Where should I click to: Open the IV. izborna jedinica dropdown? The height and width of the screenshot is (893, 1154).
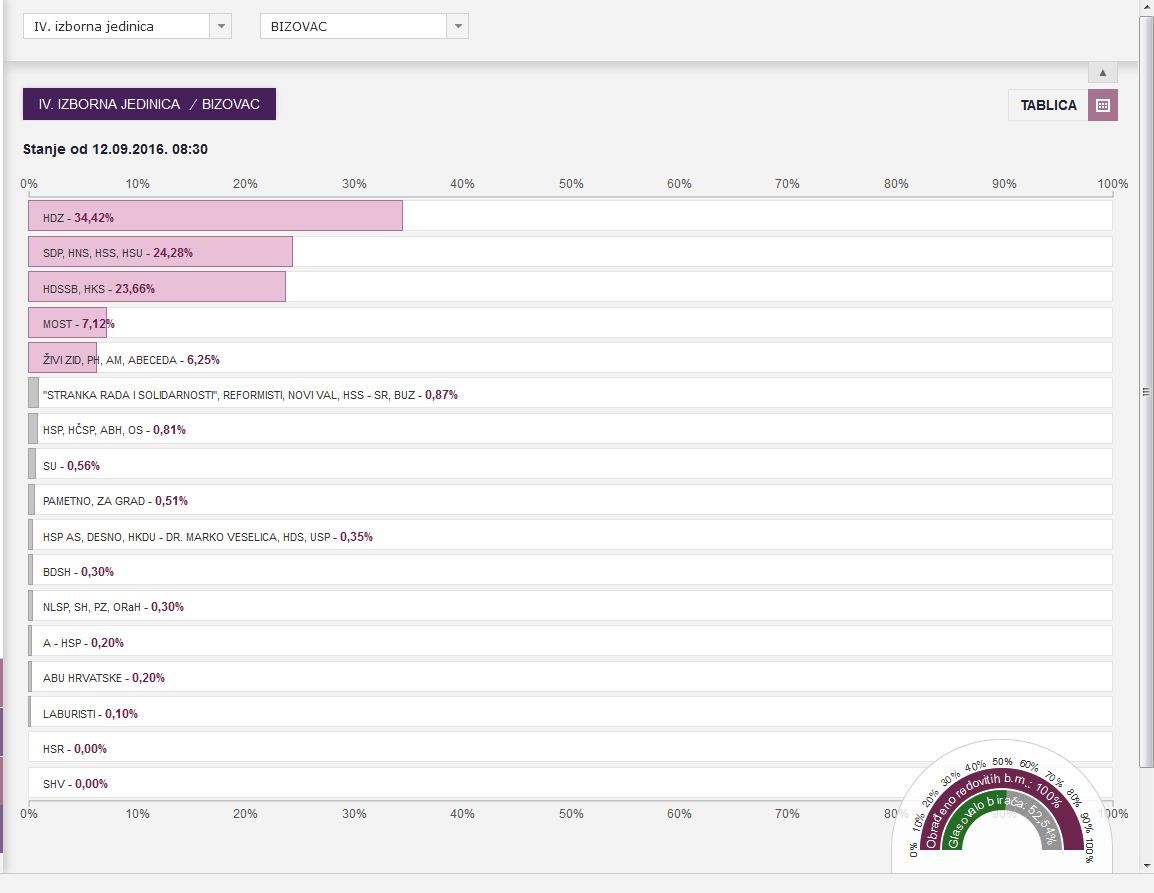click(x=127, y=27)
